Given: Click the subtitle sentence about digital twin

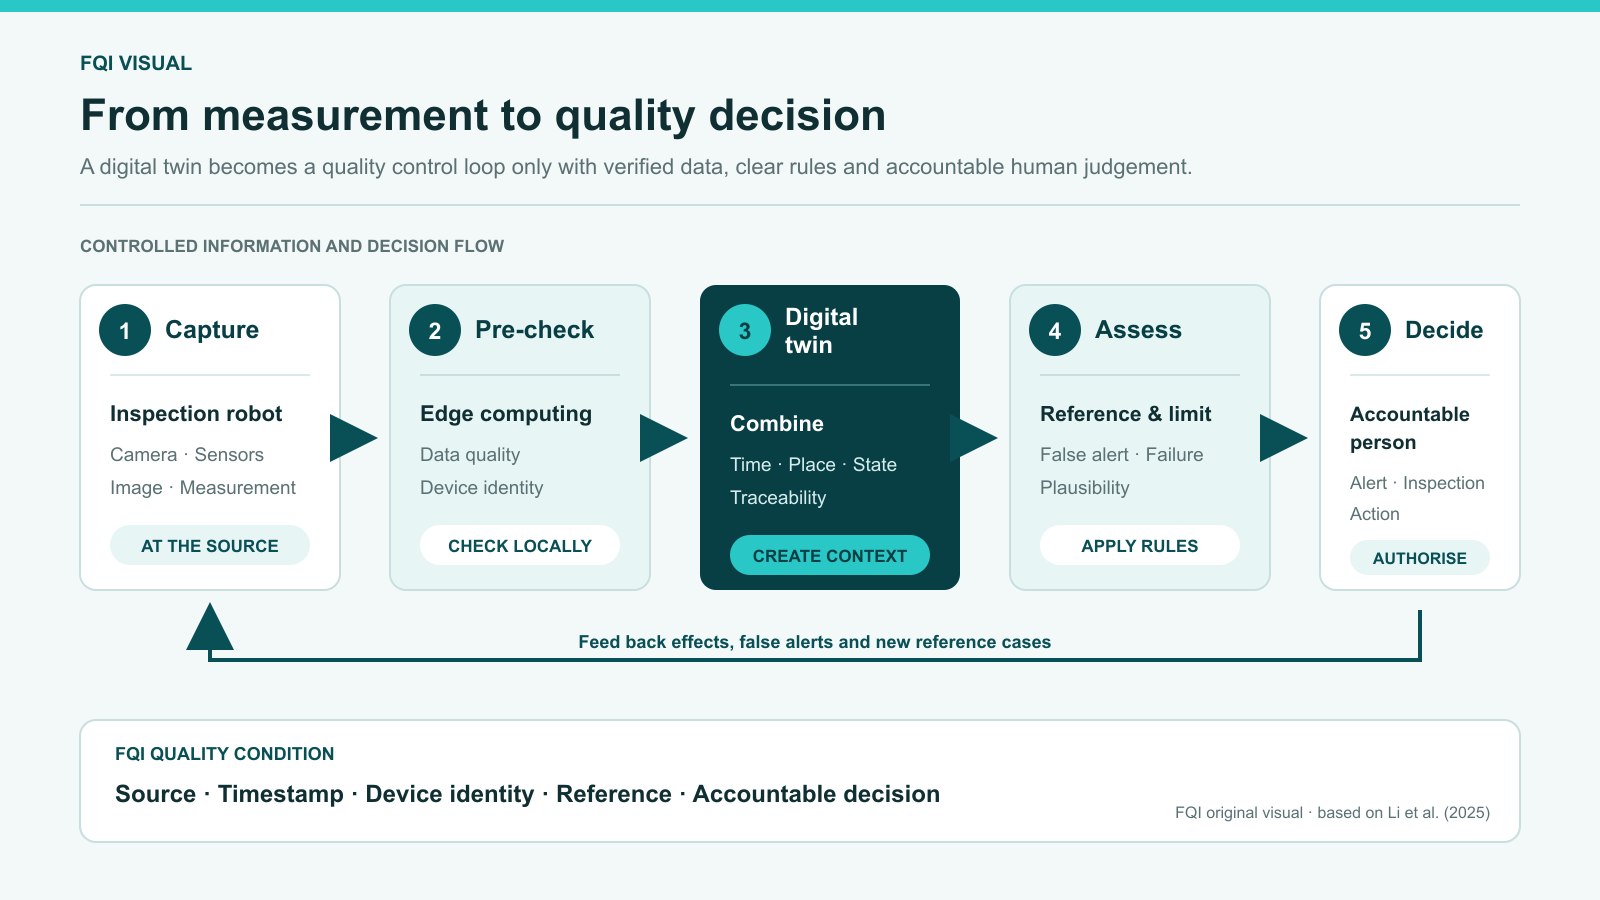Looking at the screenshot, I should pos(636,167).
